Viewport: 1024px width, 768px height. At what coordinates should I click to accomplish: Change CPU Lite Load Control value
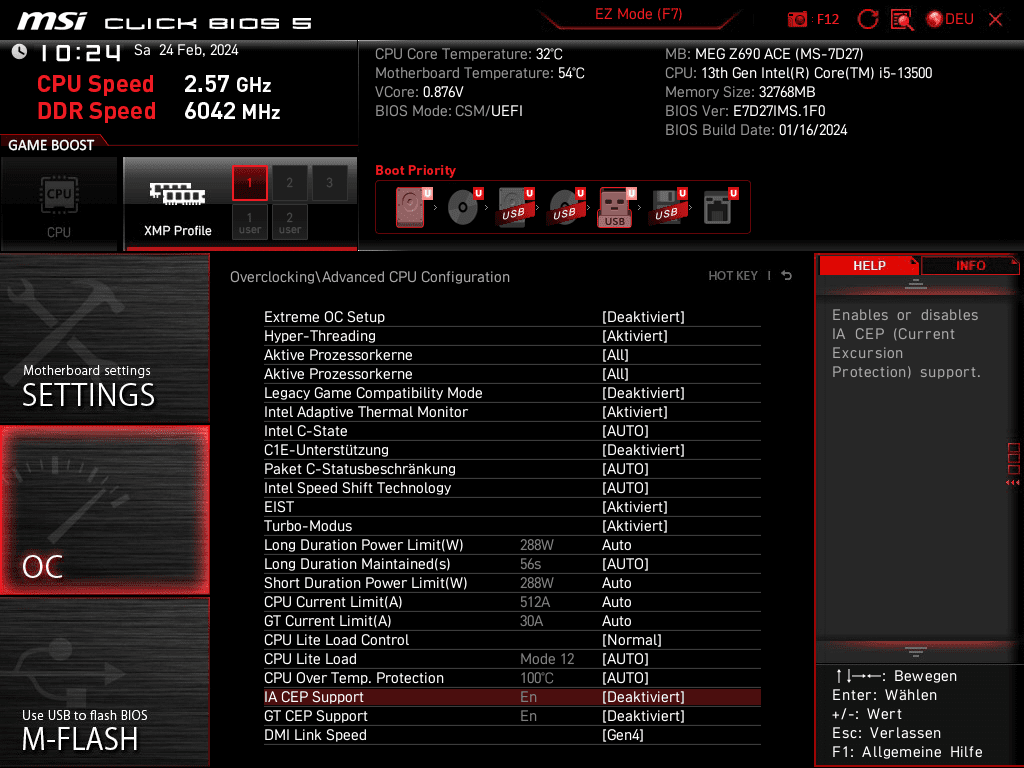click(x=632, y=639)
